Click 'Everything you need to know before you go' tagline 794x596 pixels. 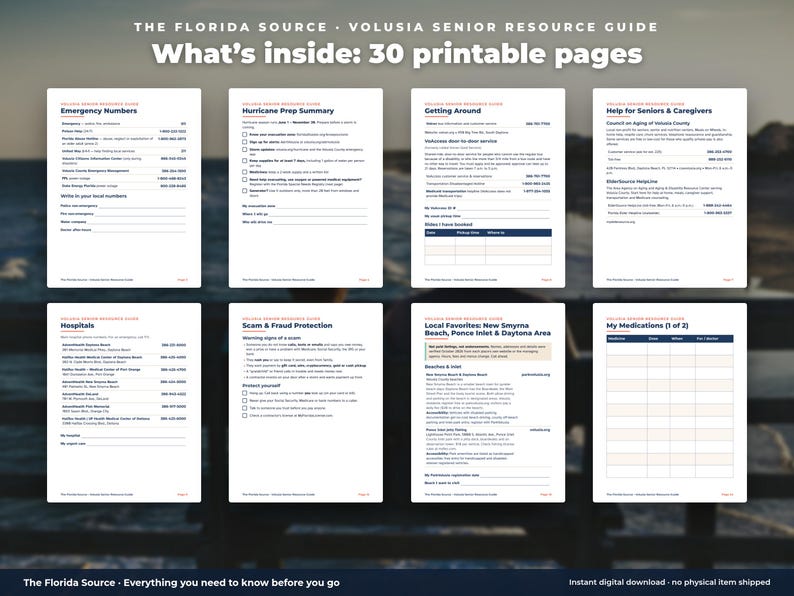[231, 583]
